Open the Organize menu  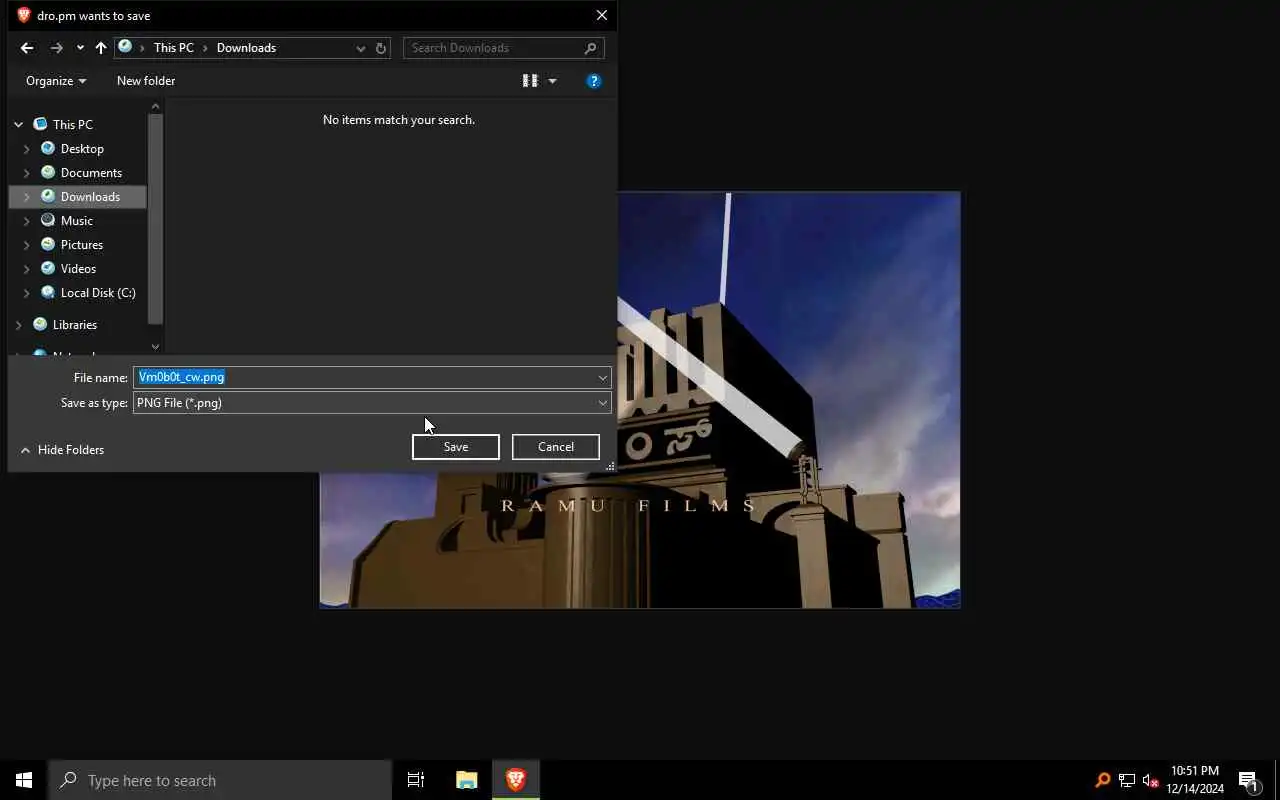coord(56,81)
